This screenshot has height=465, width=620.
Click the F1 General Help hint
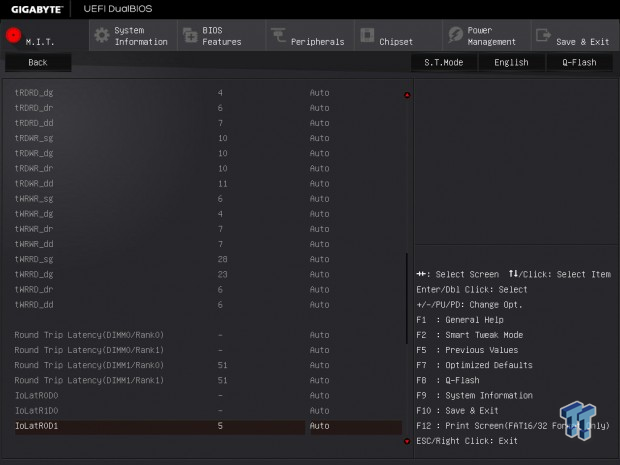click(460, 319)
